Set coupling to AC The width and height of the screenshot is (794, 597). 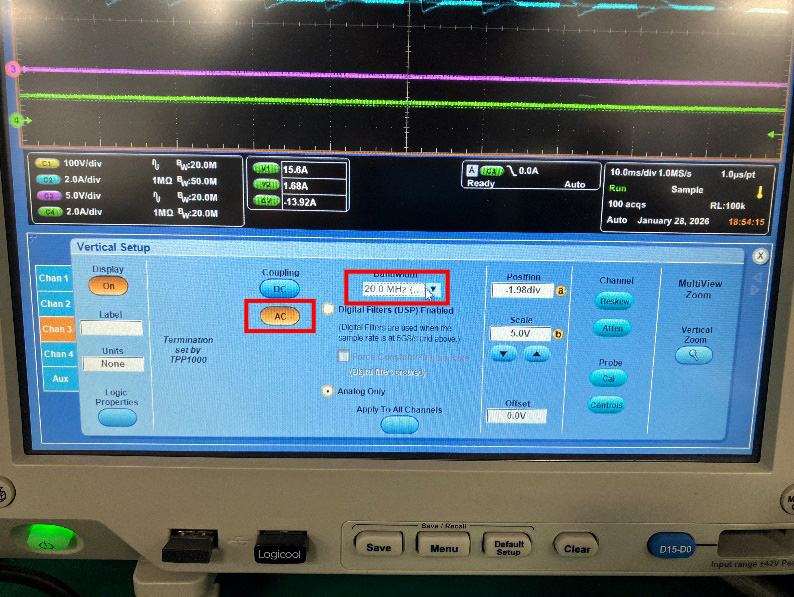(x=280, y=316)
